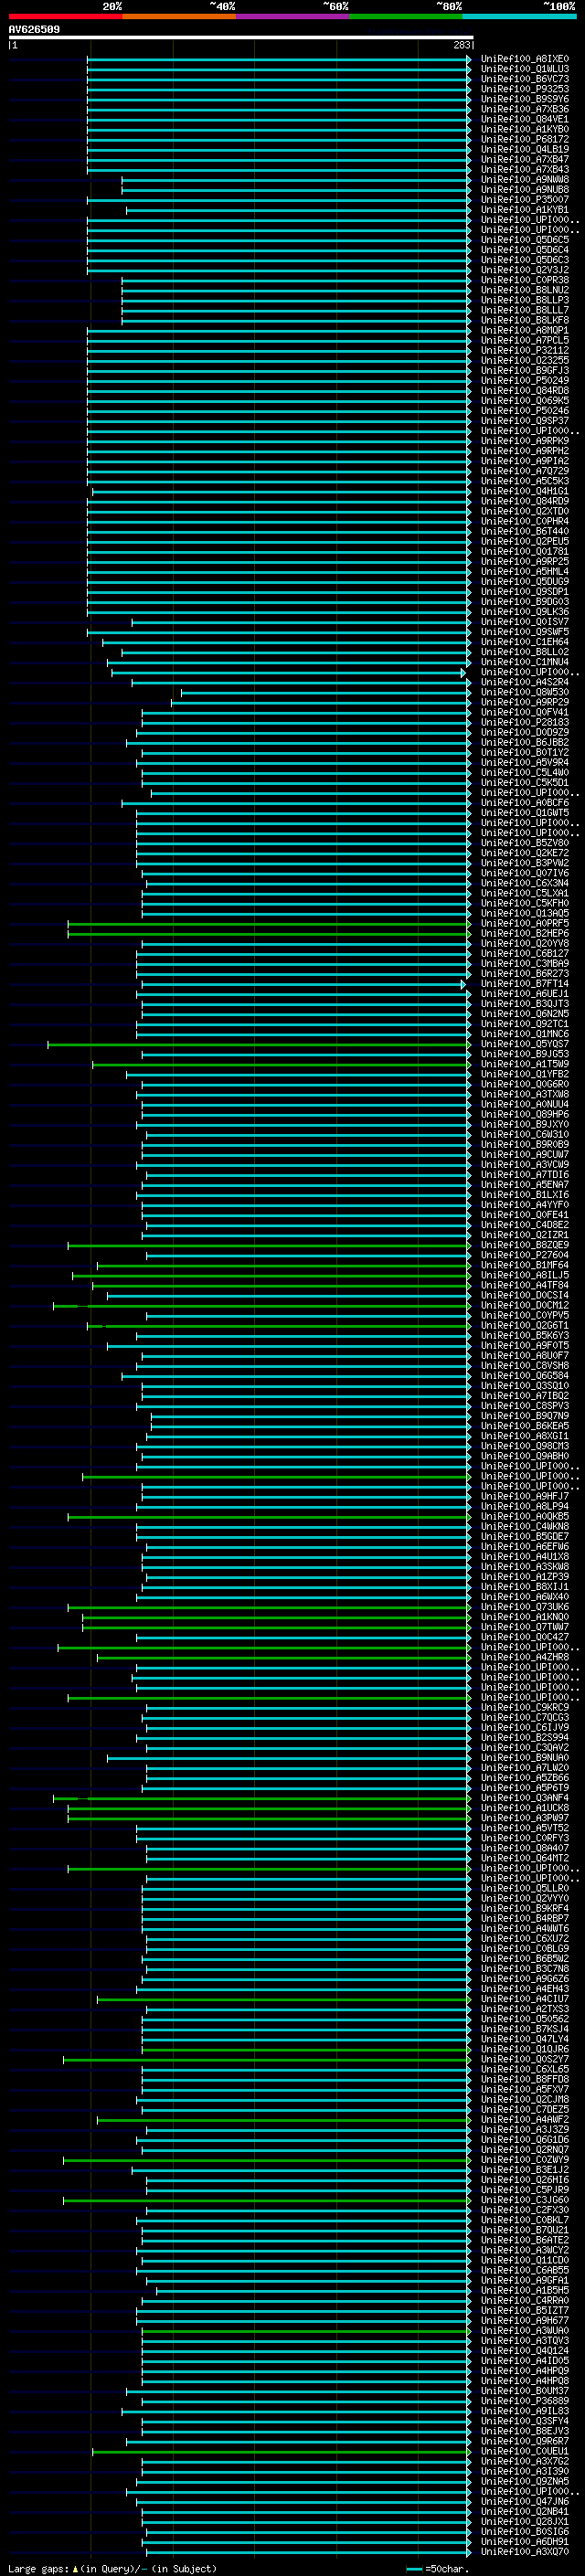The width and height of the screenshot is (585, 2576).
Task: Select the UniRef100_A3XQ70 label
Action: click(x=525, y=2551)
